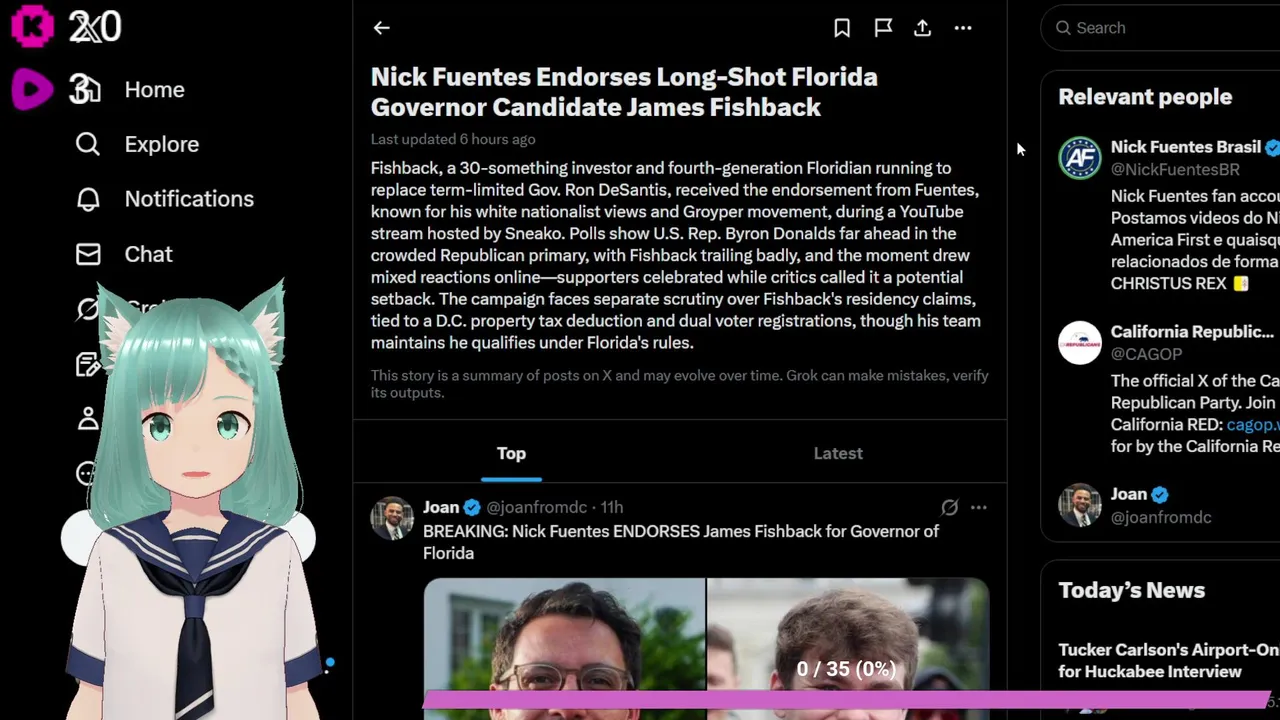Image resolution: width=1280 pixels, height=720 pixels.
Task: Click the pink progress bar overlay
Action: pos(847,700)
